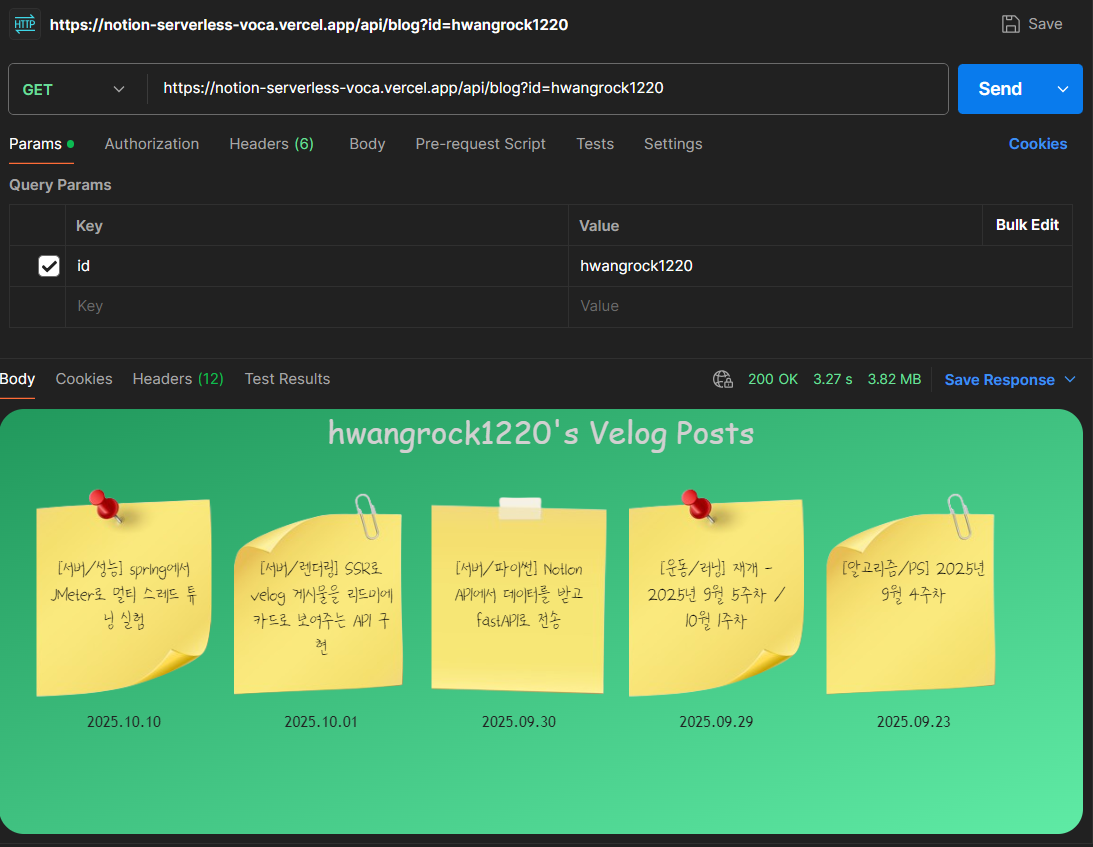Click the Save floppy disk icon
Screen dimensions: 1093x847
click(x=1010, y=24)
